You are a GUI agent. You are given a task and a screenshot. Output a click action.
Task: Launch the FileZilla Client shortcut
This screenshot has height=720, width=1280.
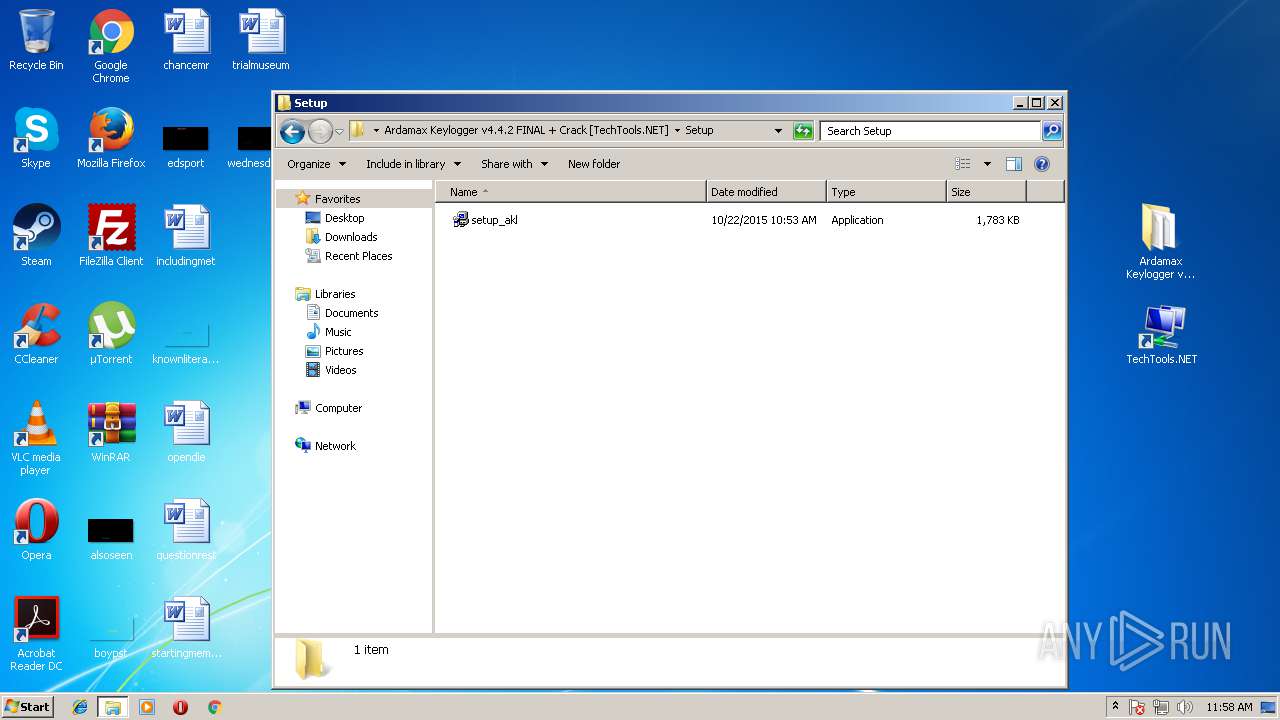(111, 236)
